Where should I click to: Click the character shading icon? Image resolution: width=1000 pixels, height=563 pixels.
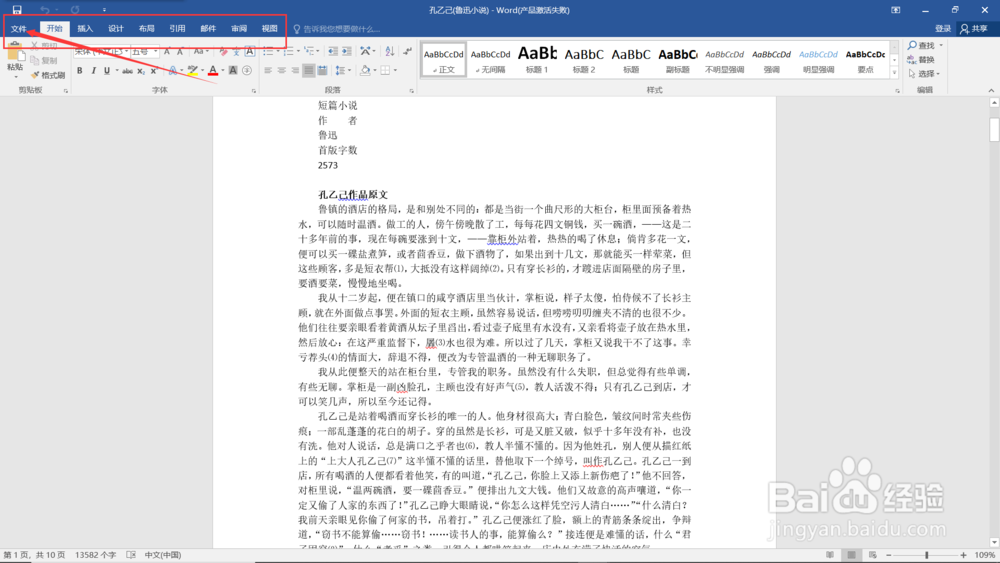click(x=233, y=71)
